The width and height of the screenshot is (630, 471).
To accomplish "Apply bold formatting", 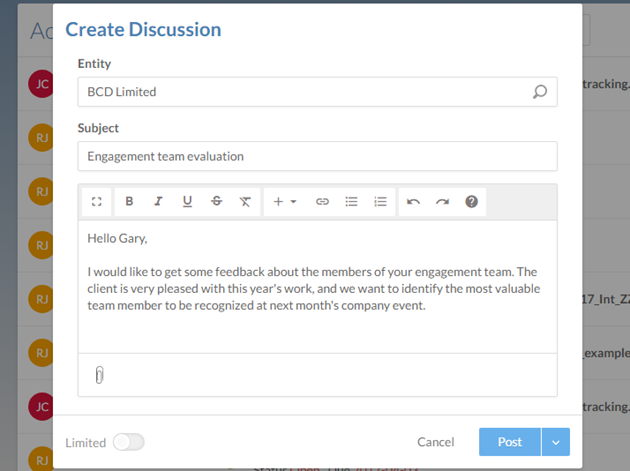I will point(129,201).
